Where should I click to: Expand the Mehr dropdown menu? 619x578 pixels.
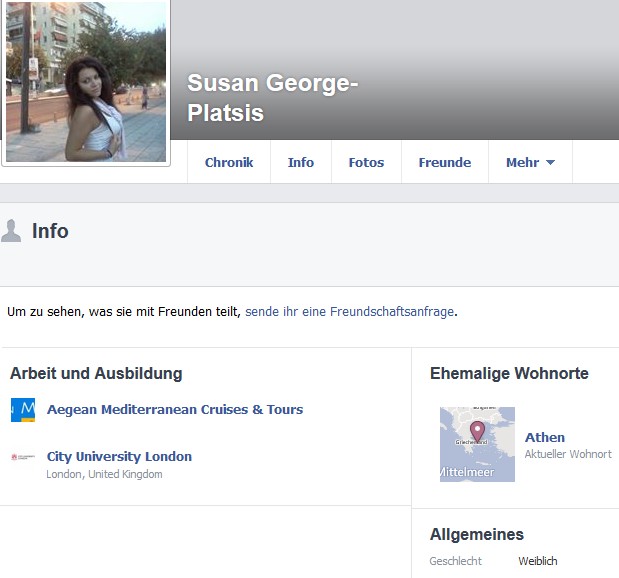pyautogui.click(x=531, y=162)
